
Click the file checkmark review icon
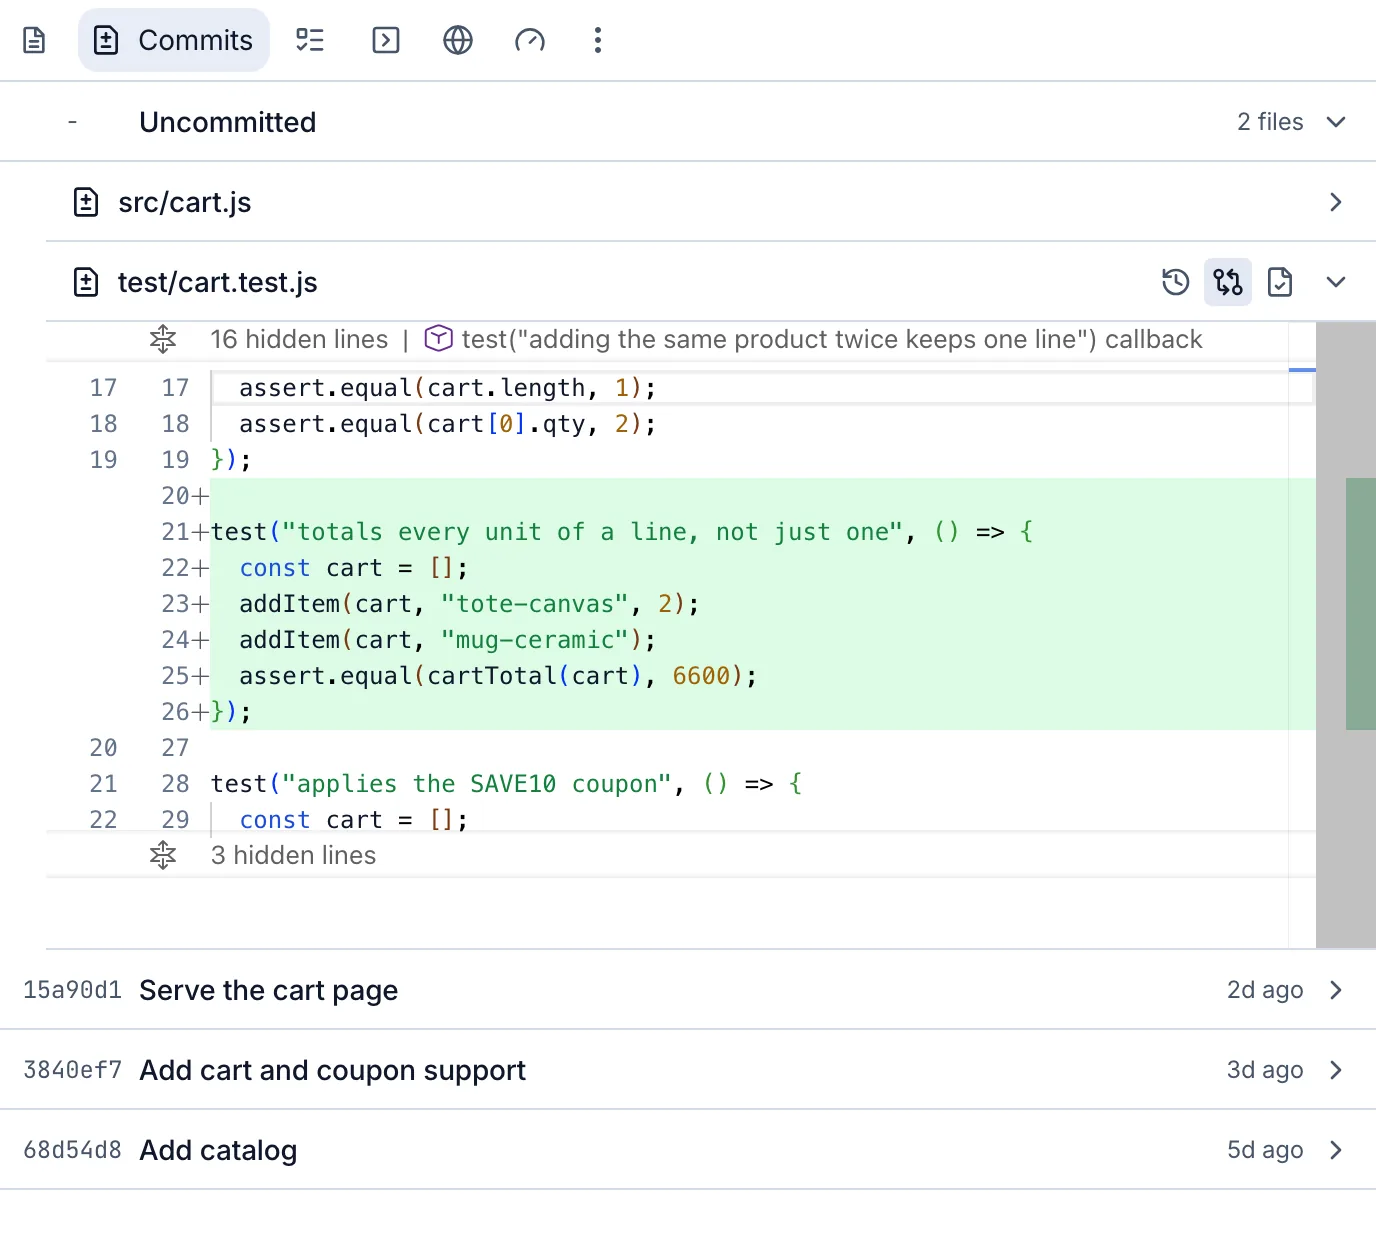(1280, 282)
